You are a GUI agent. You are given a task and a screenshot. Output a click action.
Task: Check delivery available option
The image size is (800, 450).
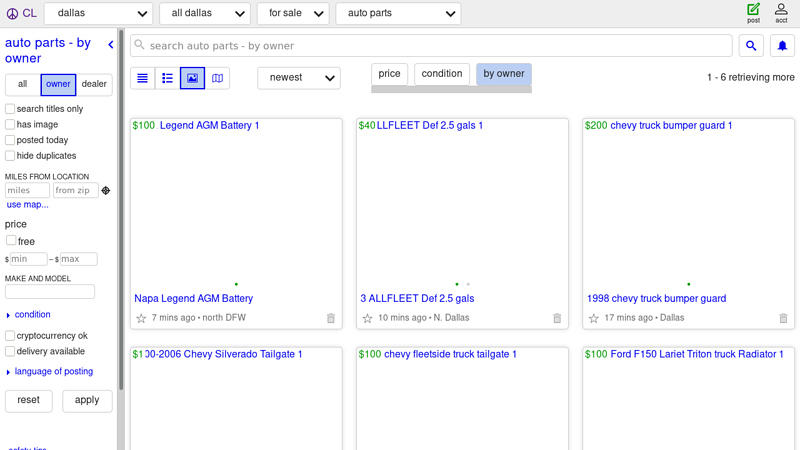tap(10, 351)
